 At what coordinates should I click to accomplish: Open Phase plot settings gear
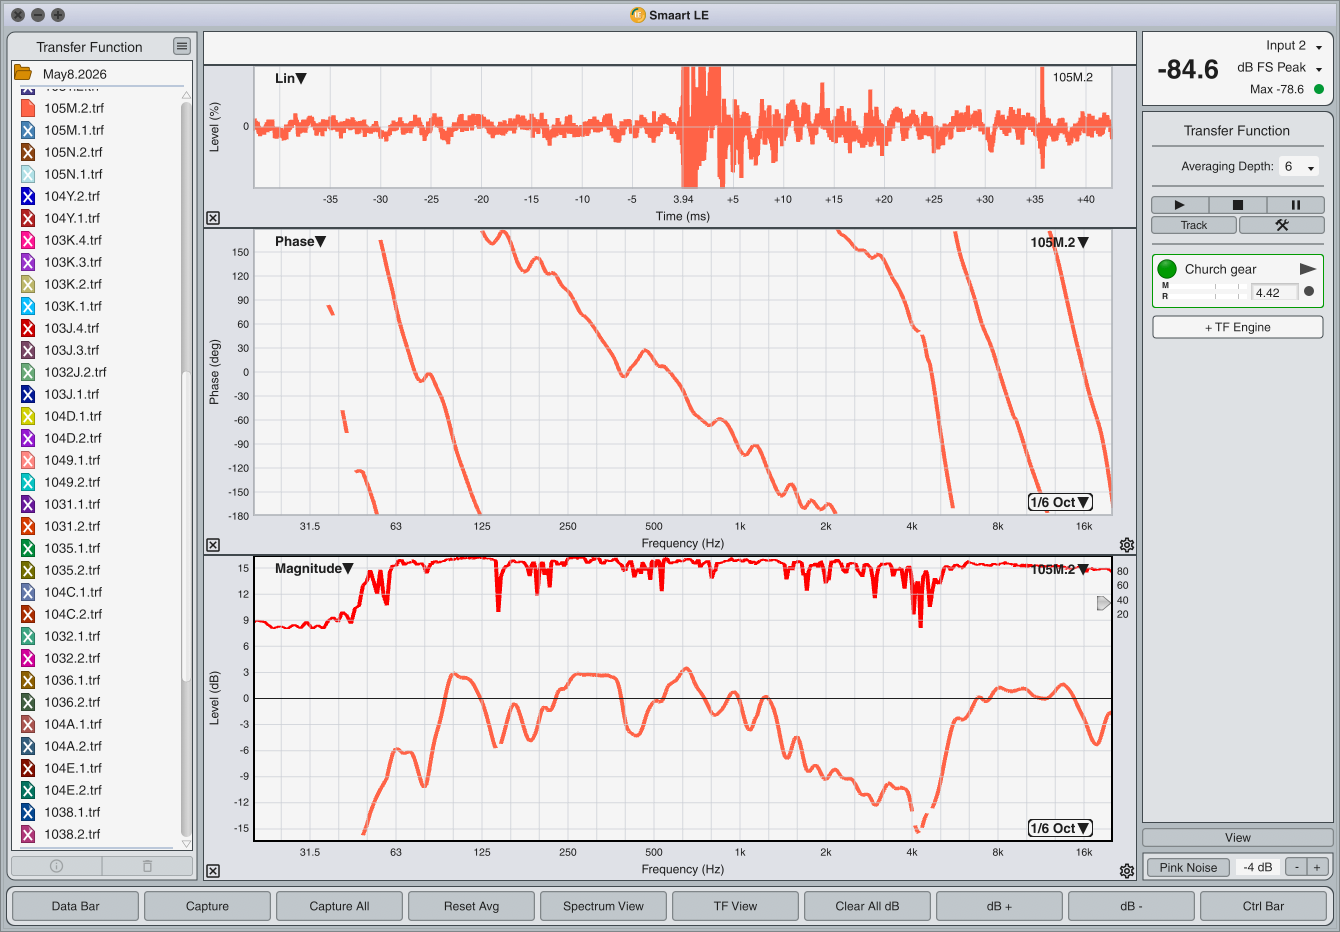pos(1127,545)
